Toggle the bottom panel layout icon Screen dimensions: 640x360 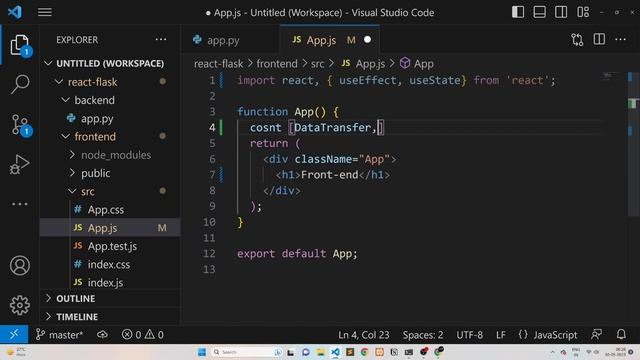(x=540, y=12)
